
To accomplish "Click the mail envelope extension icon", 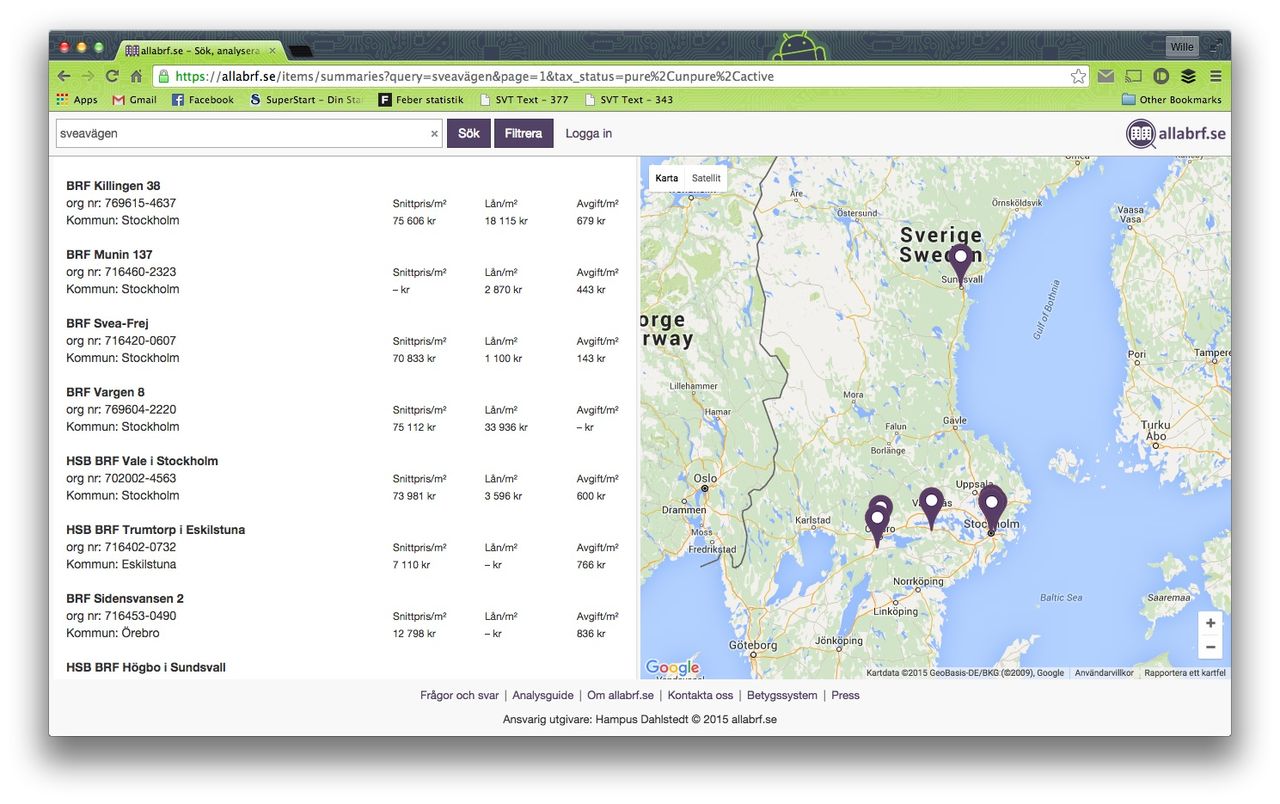I will [x=1104, y=76].
